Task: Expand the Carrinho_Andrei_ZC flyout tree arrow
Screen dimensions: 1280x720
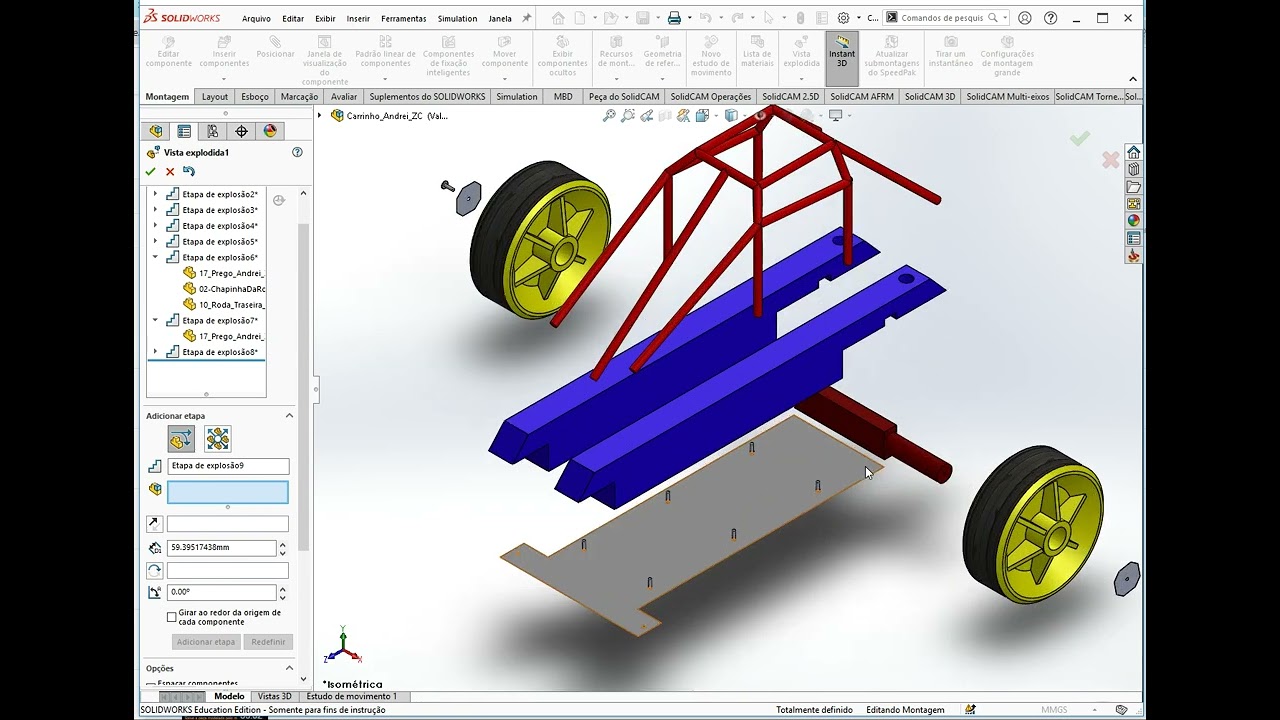Action: pyautogui.click(x=321, y=115)
